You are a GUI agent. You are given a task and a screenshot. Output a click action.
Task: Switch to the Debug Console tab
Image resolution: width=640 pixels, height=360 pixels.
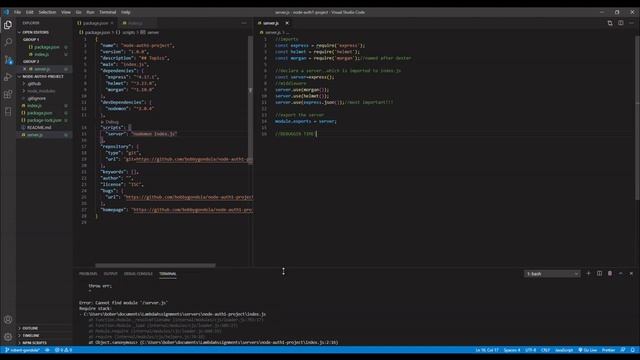coord(138,274)
